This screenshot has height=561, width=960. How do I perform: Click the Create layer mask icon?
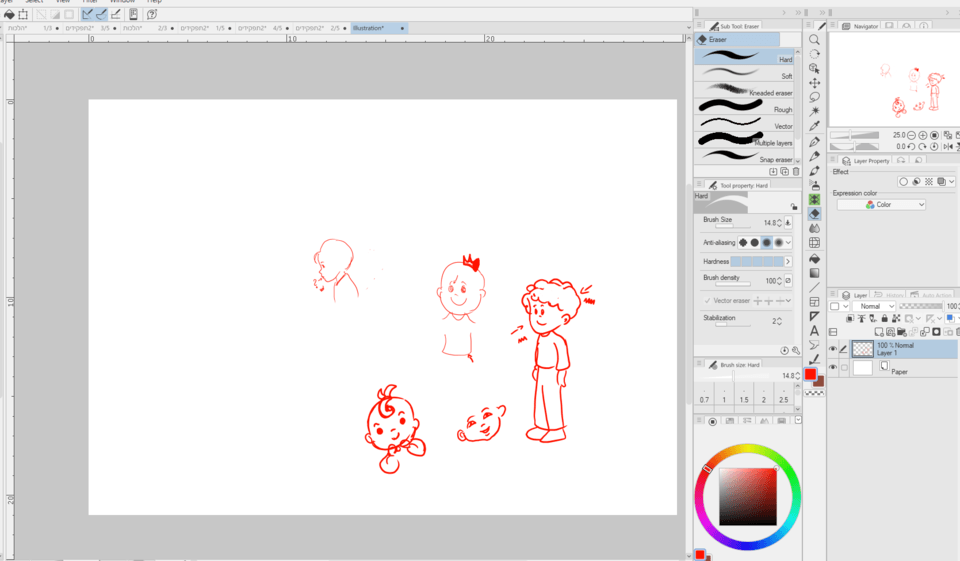[936, 332]
